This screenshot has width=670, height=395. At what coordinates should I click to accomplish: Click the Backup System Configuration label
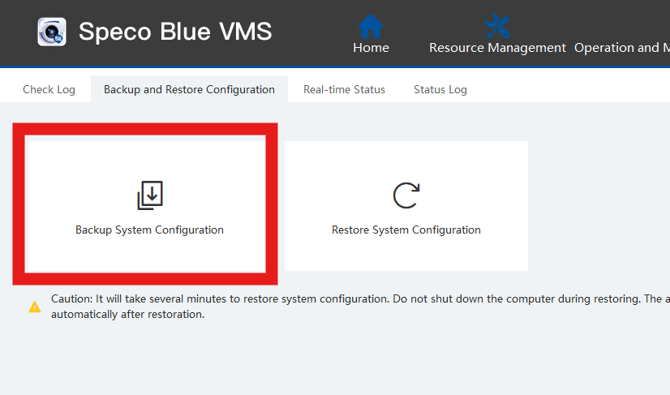(150, 230)
